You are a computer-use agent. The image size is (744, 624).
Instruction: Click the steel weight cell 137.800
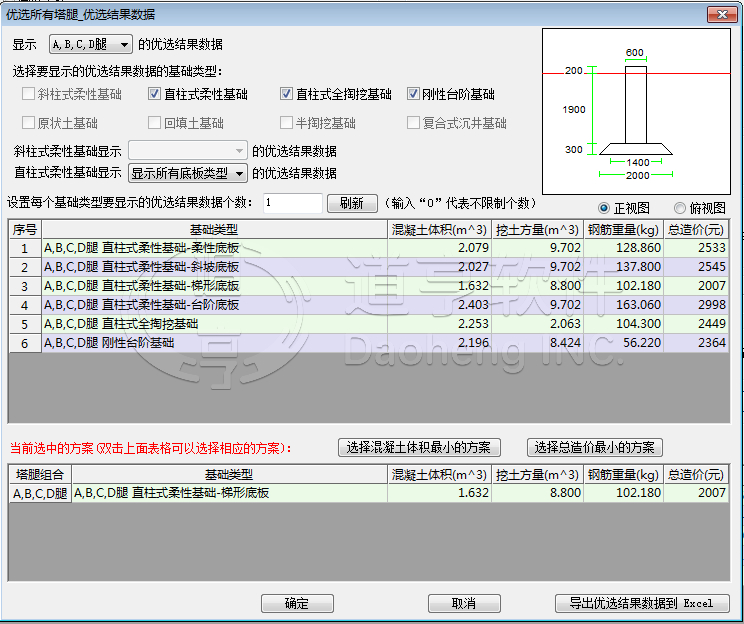(x=623, y=267)
